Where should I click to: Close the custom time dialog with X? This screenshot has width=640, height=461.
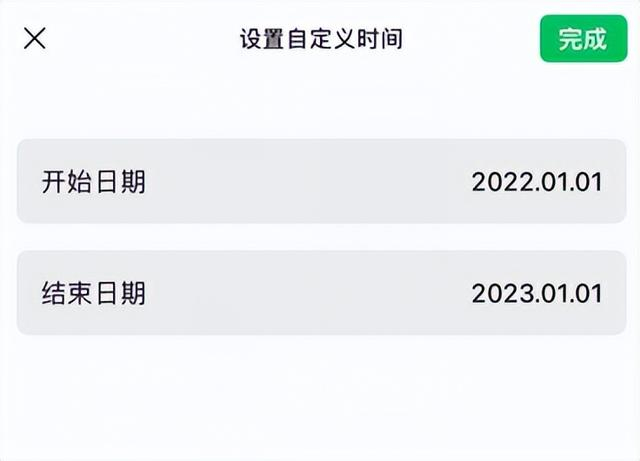[35, 39]
